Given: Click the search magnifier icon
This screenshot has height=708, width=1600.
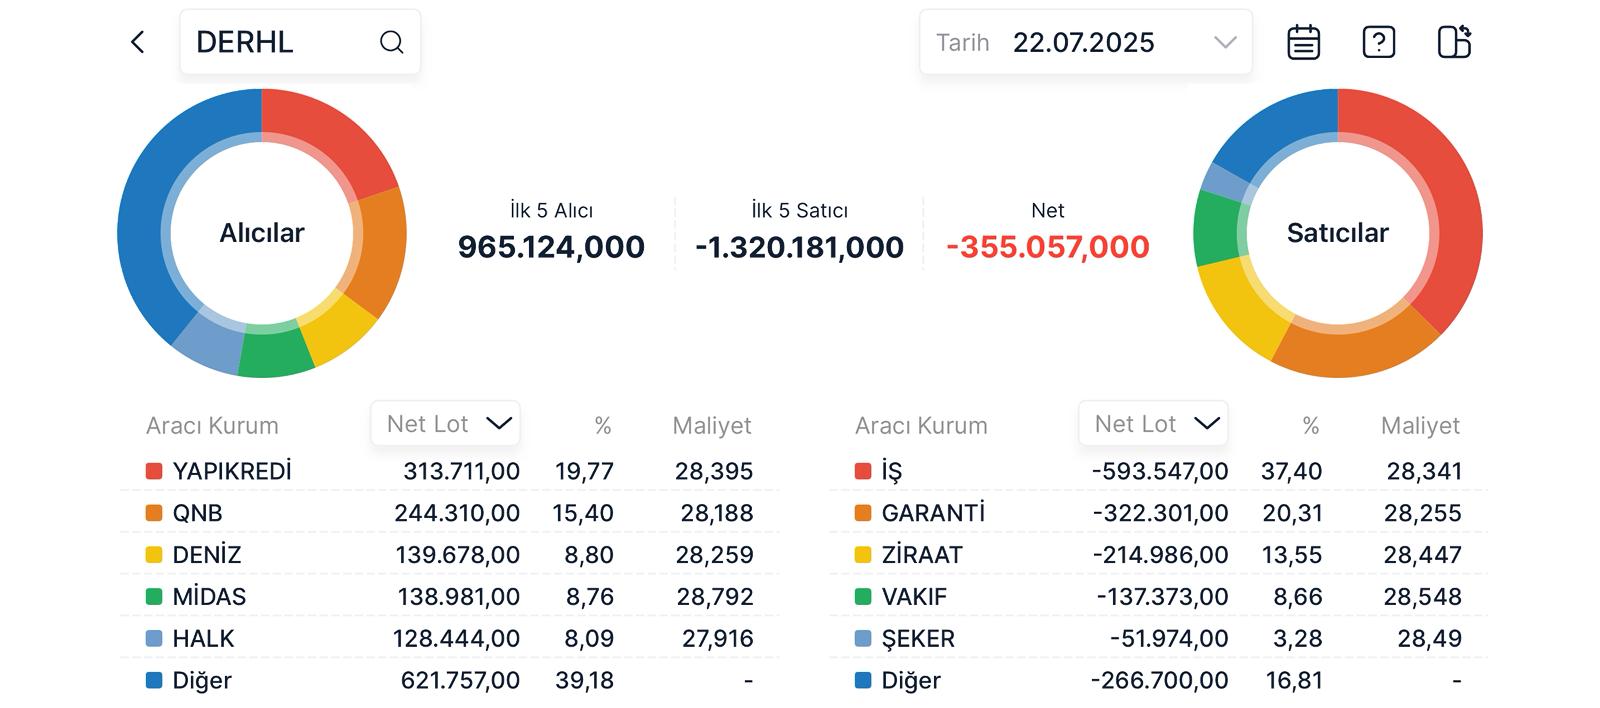Looking at the screenshot, I should [391, 42].
